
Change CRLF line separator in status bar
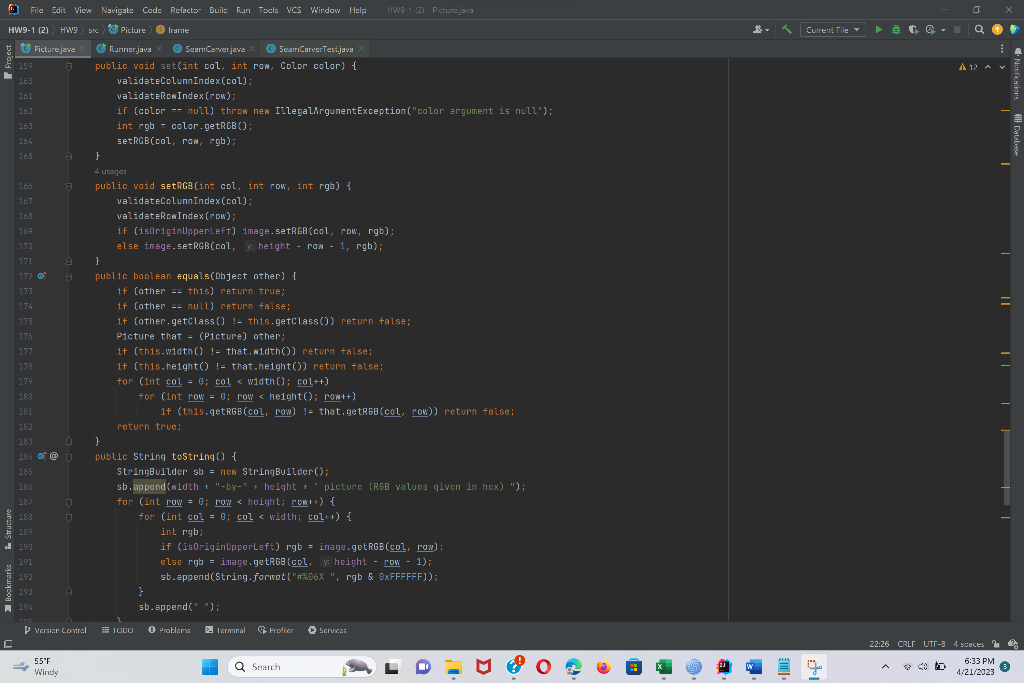coord(906,644)
